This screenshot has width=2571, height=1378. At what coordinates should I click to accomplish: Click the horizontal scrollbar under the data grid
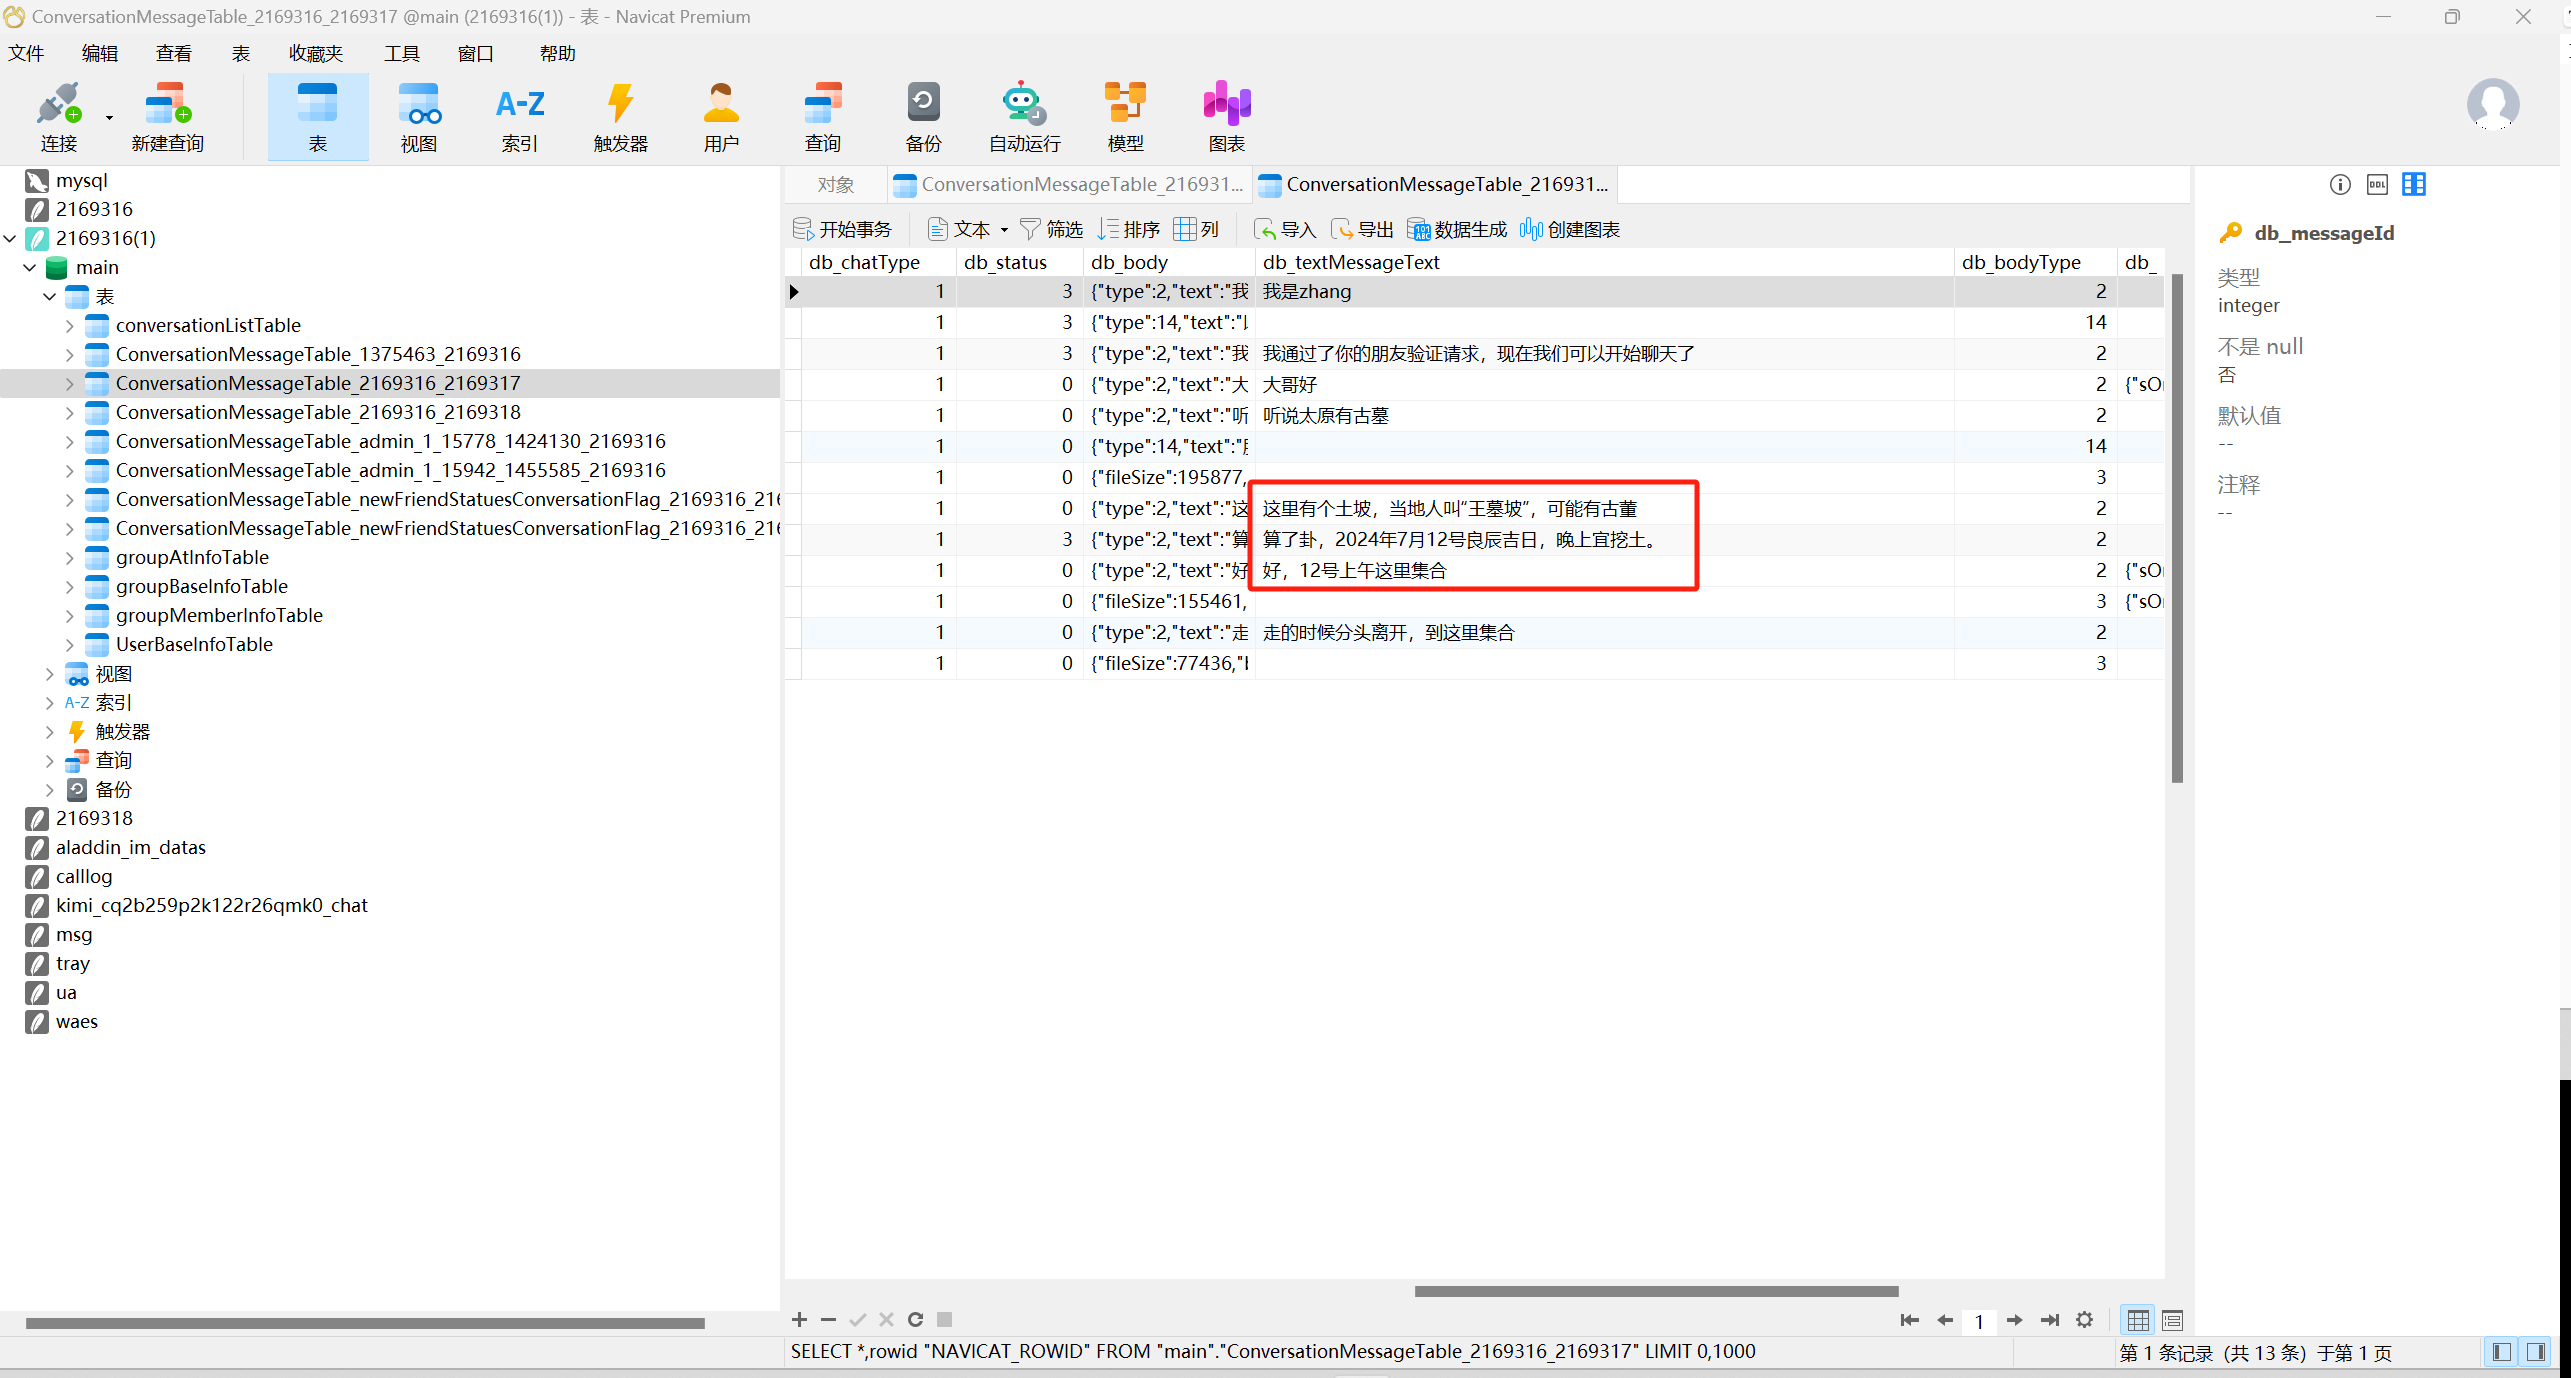[1655, 1291]
